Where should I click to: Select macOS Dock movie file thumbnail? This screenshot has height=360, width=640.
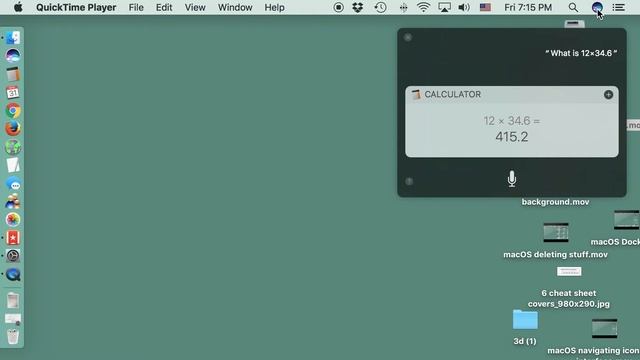coord(627,220)
